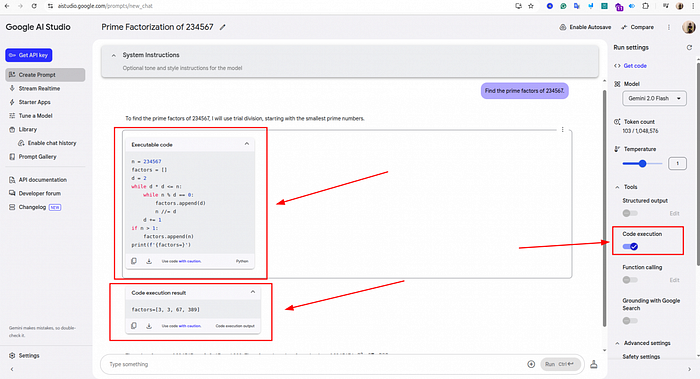This screenshot has width=700, height=379.
Task: Open Stream Realtime in sidebar
Action: pos(39,88)
